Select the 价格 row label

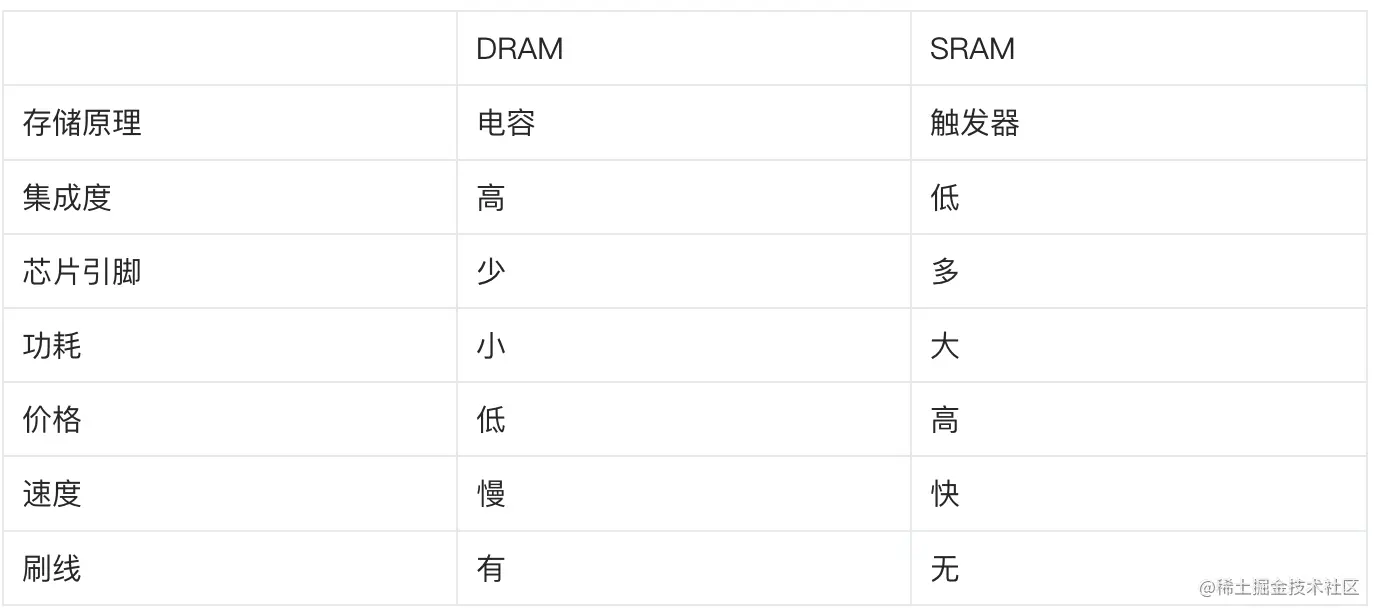coord(52,420)
